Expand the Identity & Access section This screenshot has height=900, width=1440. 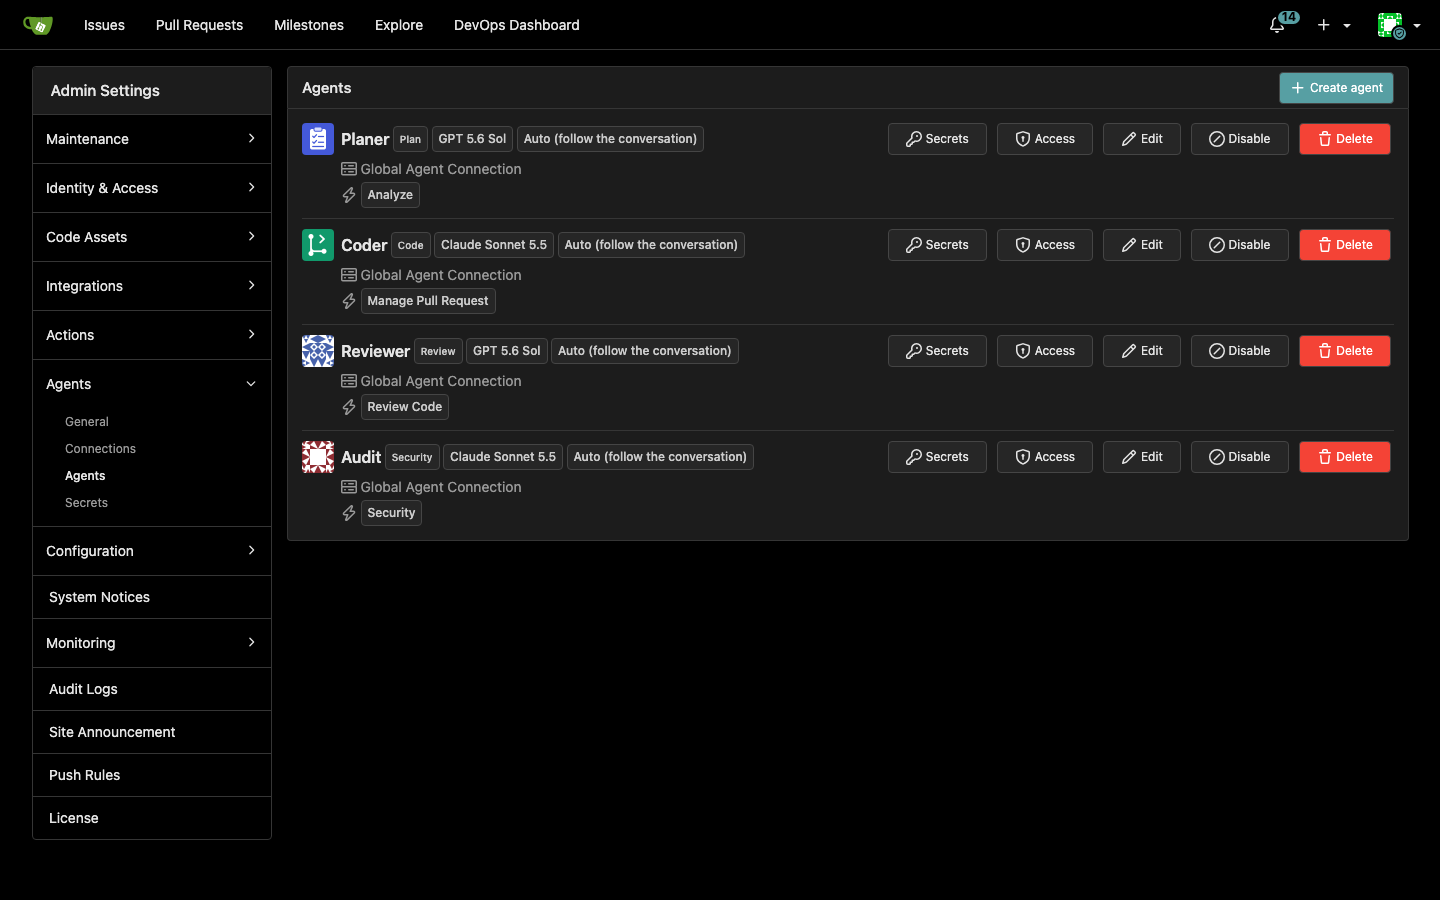coord(152,188)
